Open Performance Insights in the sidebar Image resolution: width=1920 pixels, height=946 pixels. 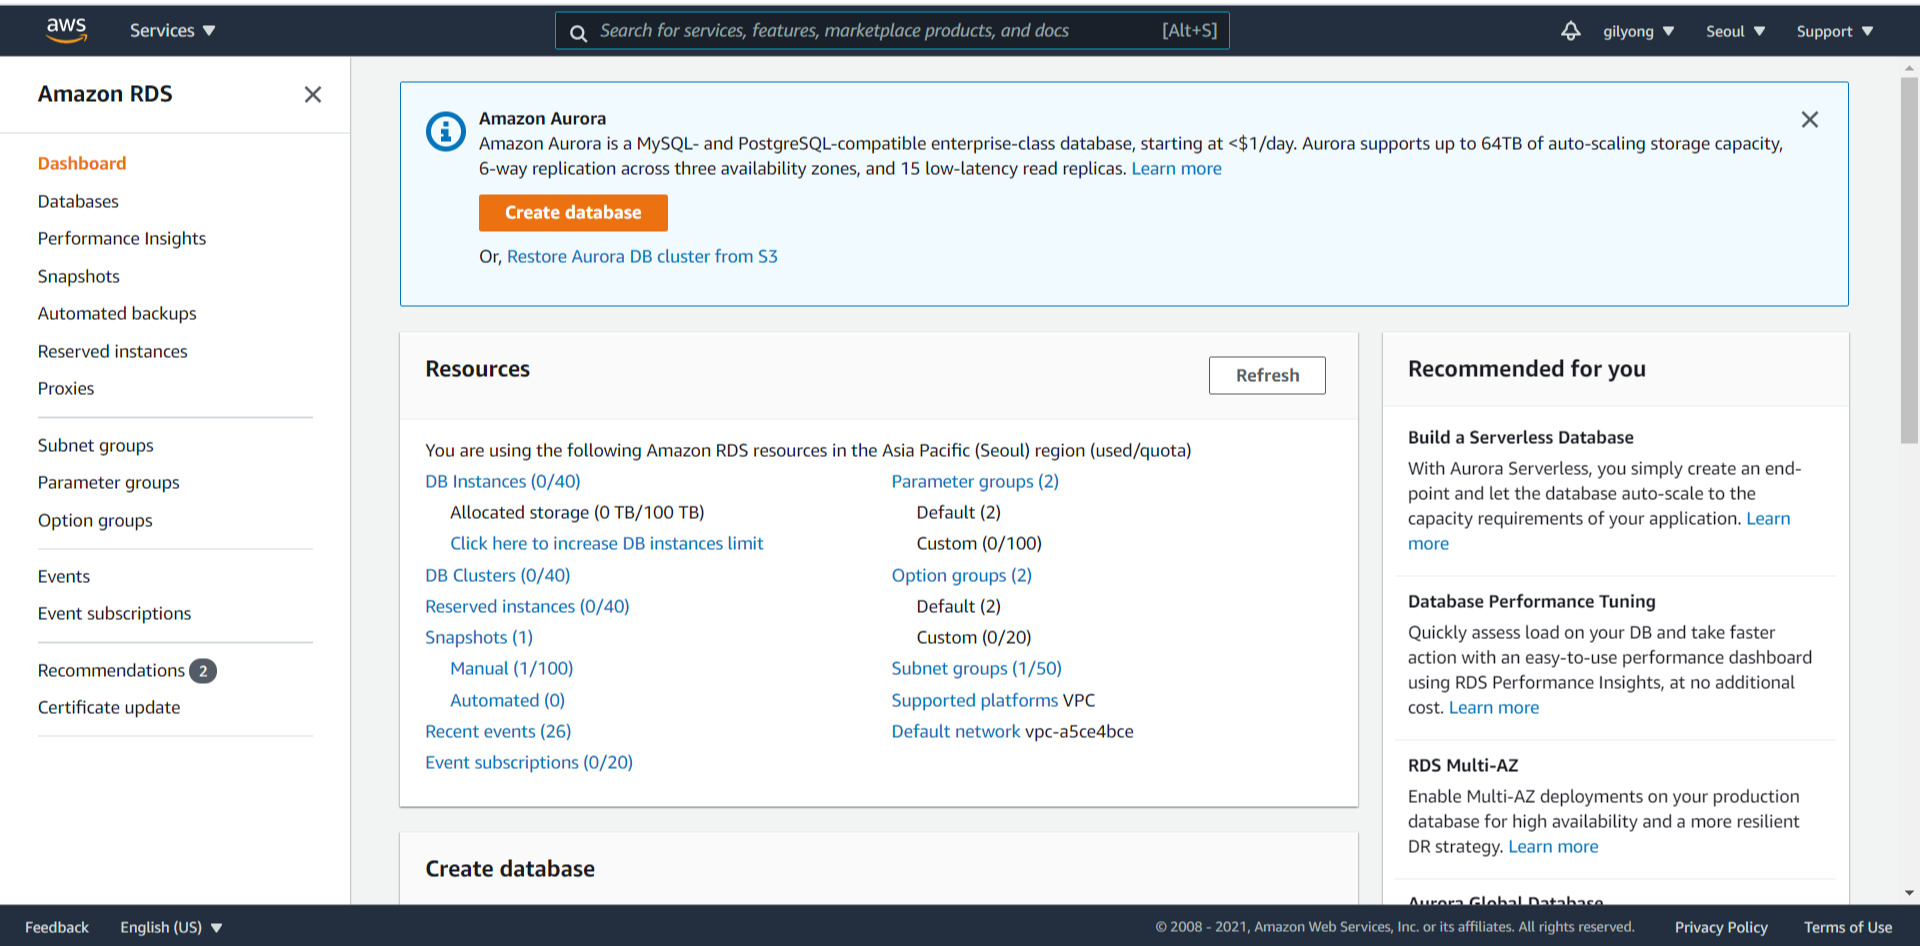tap(122, 238)
